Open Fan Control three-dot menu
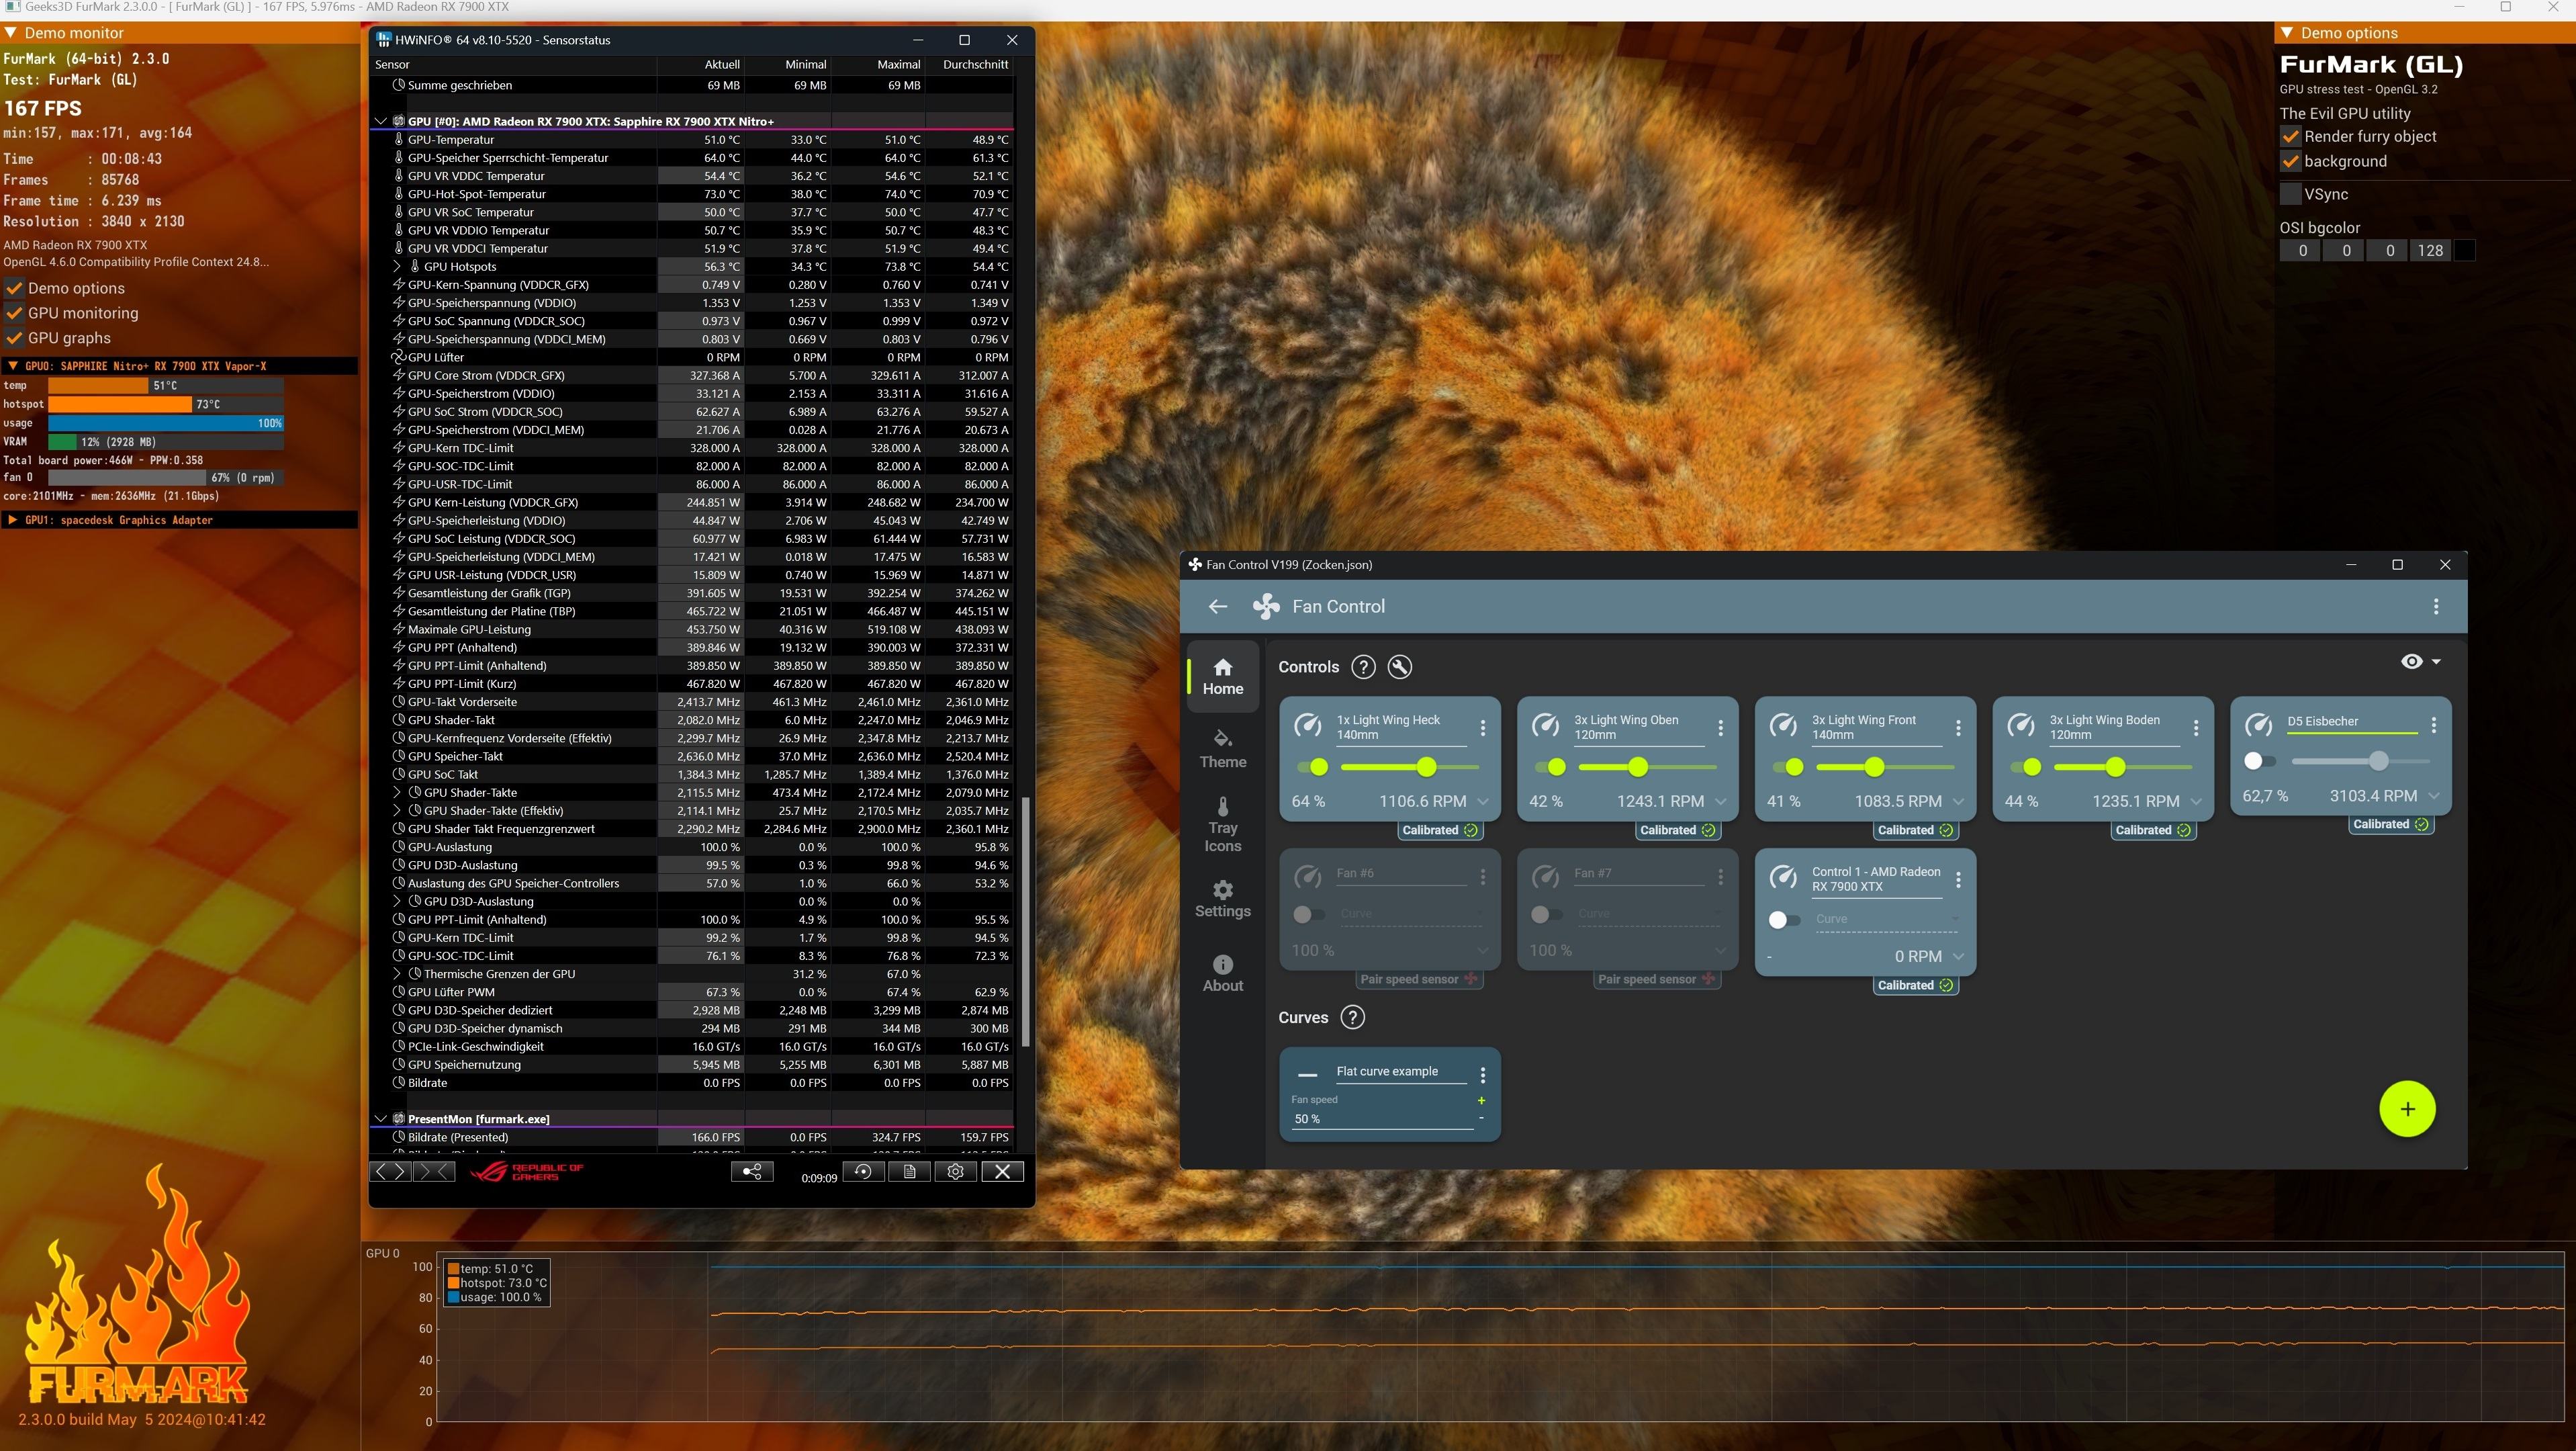The image size is (2576, 1451). pyautogui.click(x=2436, y=606)
